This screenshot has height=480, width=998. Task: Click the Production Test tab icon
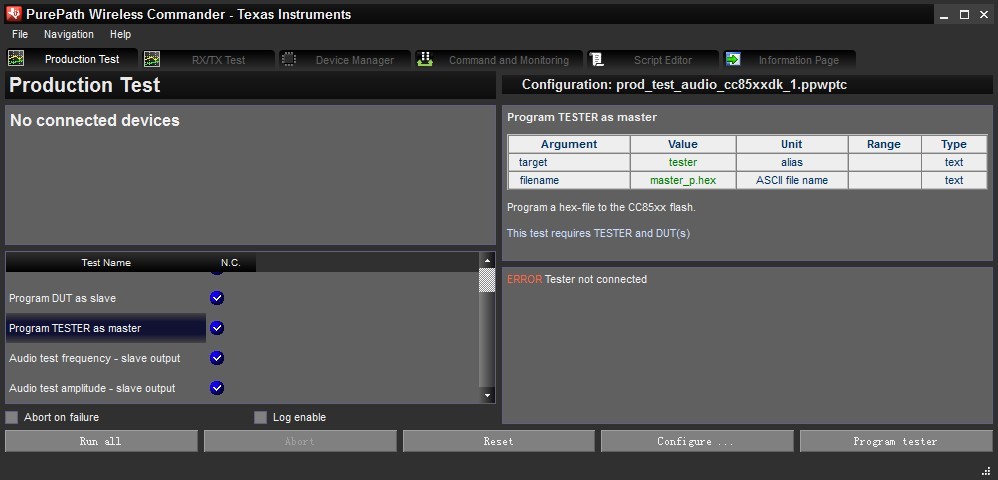click(16, 59)
